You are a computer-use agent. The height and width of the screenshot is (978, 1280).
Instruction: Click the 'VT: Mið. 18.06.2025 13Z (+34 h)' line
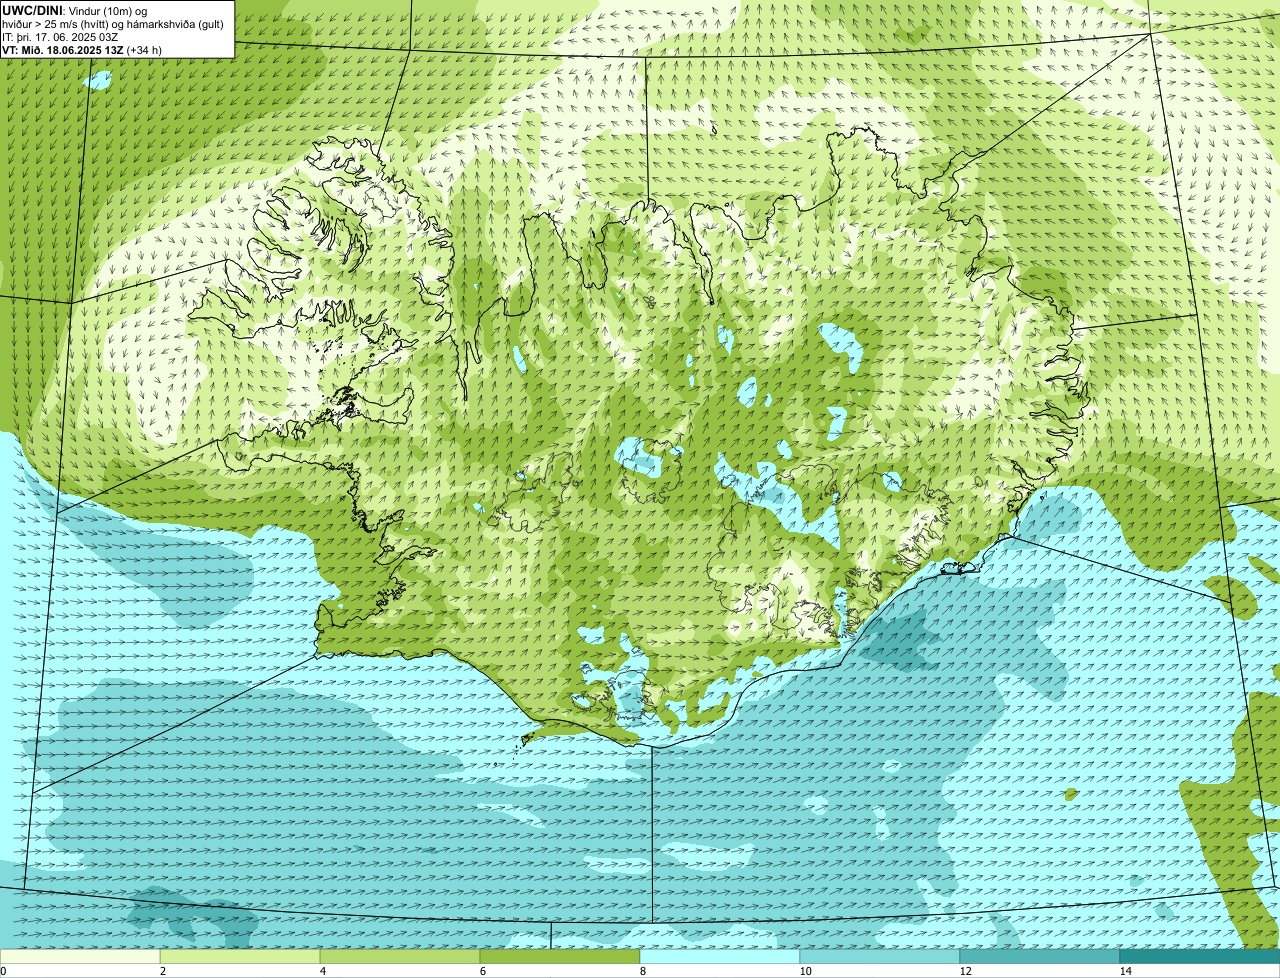82,50
